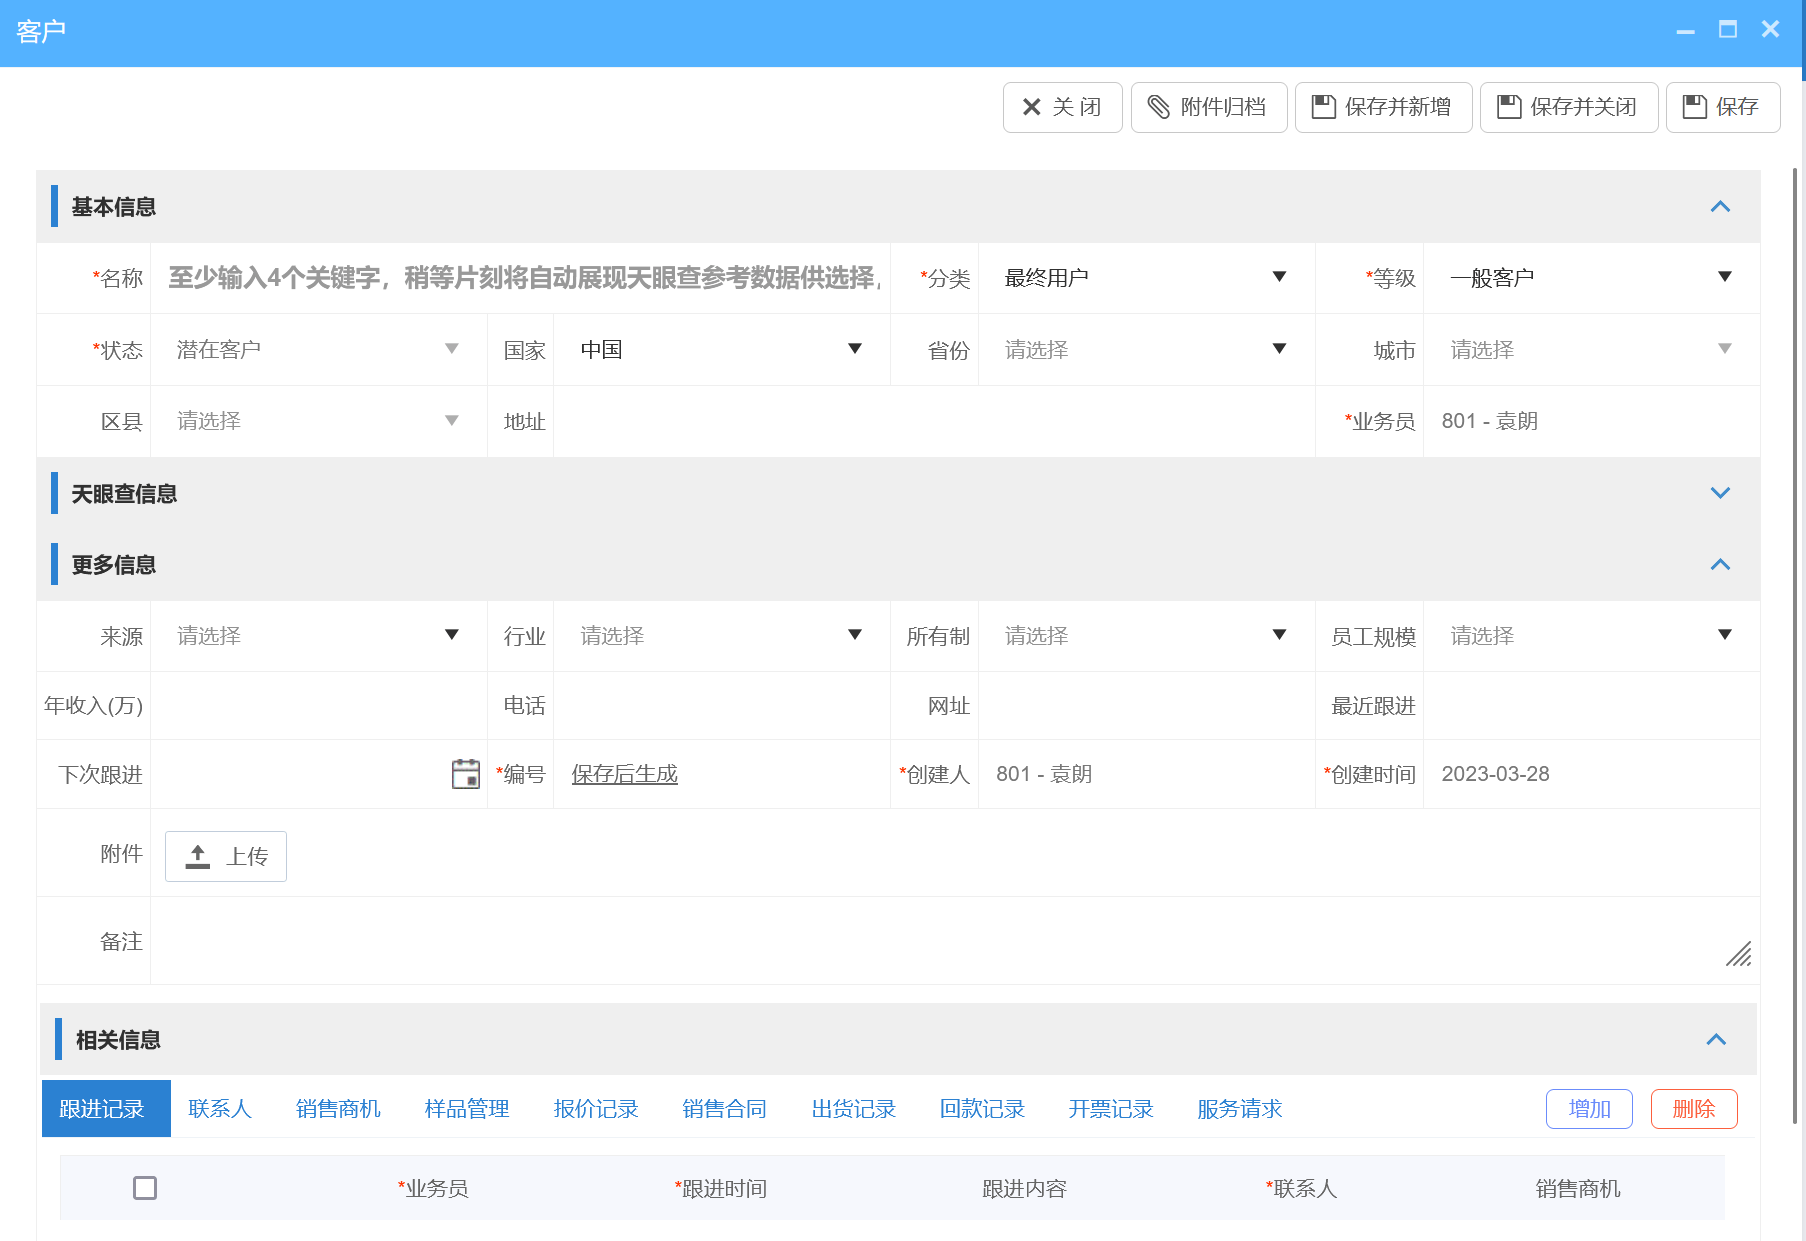Image resolution: width=1806 pixels, height=1241 pixels.
Task: Click the upload icon in 附件 row
Action: tap(197, 856)
